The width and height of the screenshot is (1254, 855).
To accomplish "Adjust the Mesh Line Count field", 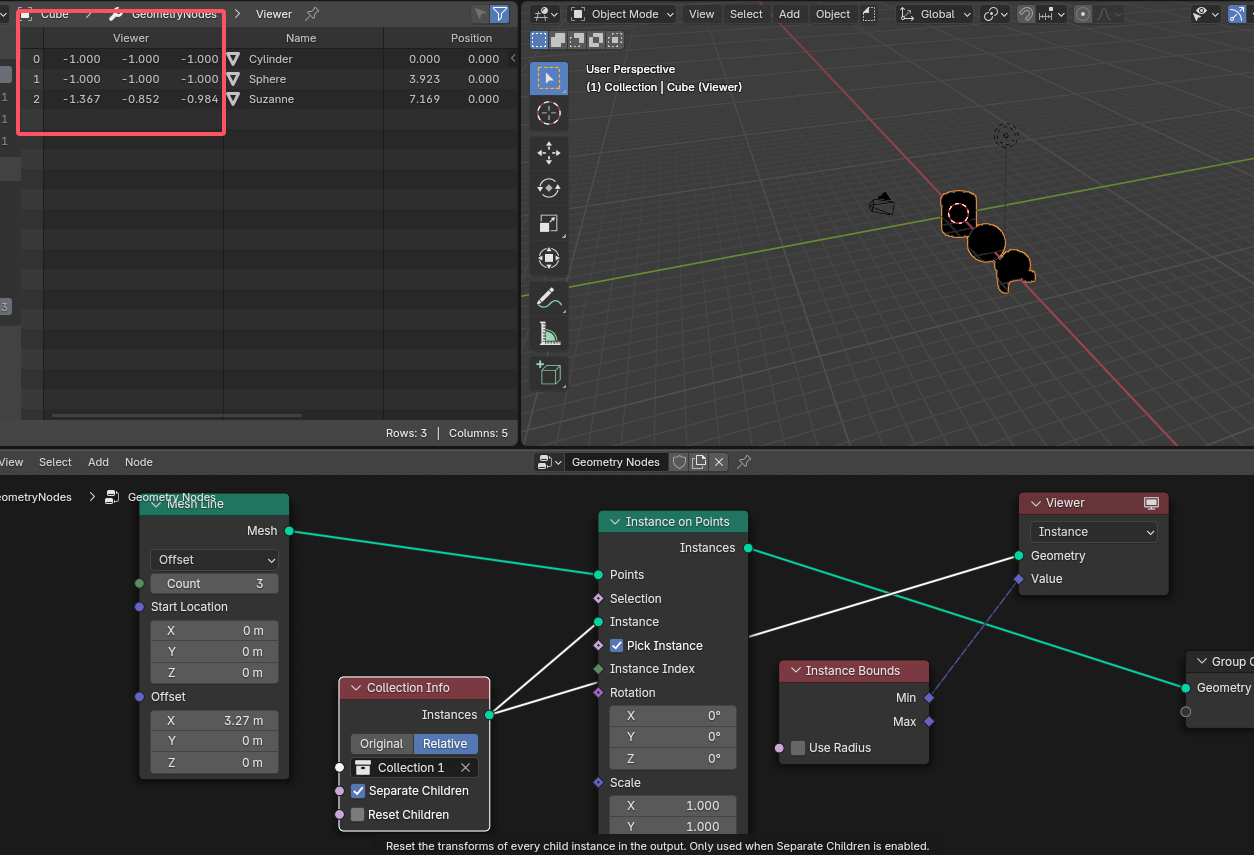I will coord(214,584).
